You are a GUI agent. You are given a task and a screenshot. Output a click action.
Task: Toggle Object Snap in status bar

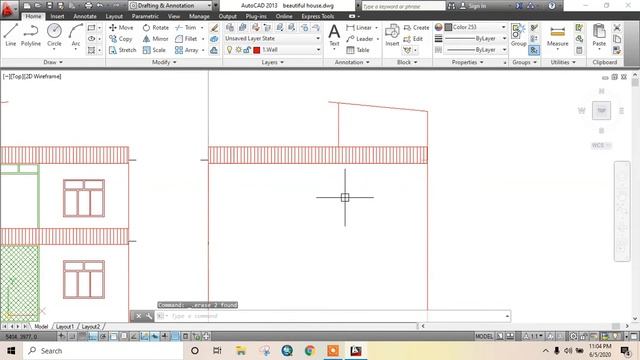[x=113, y=336]
